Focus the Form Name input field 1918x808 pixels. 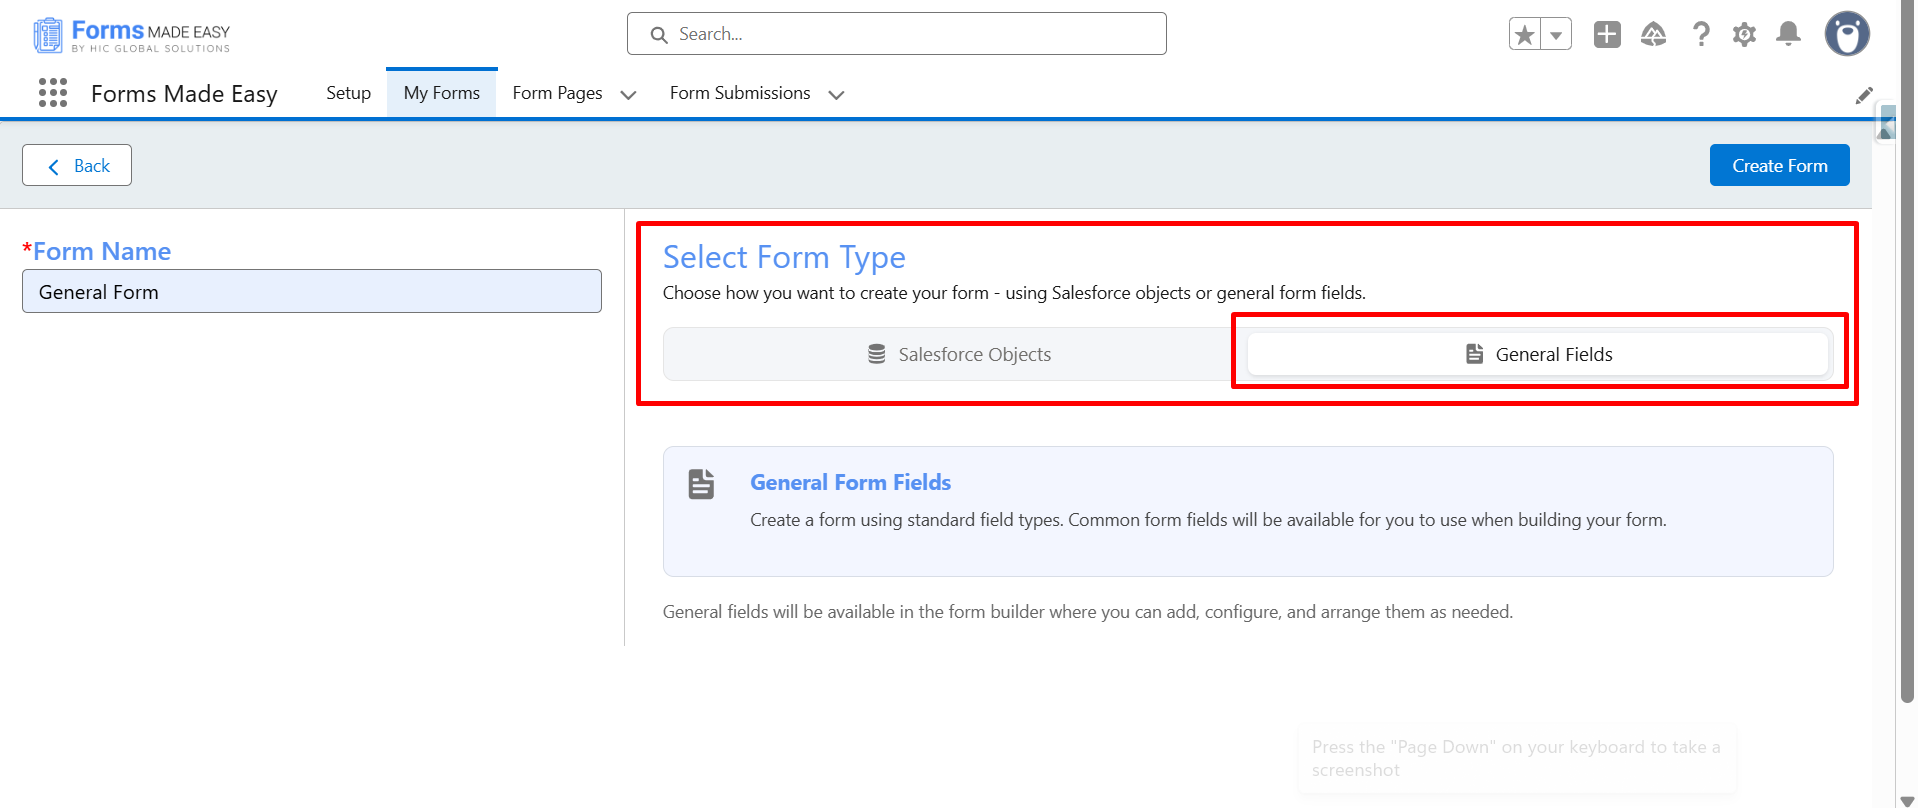[312, 291]
